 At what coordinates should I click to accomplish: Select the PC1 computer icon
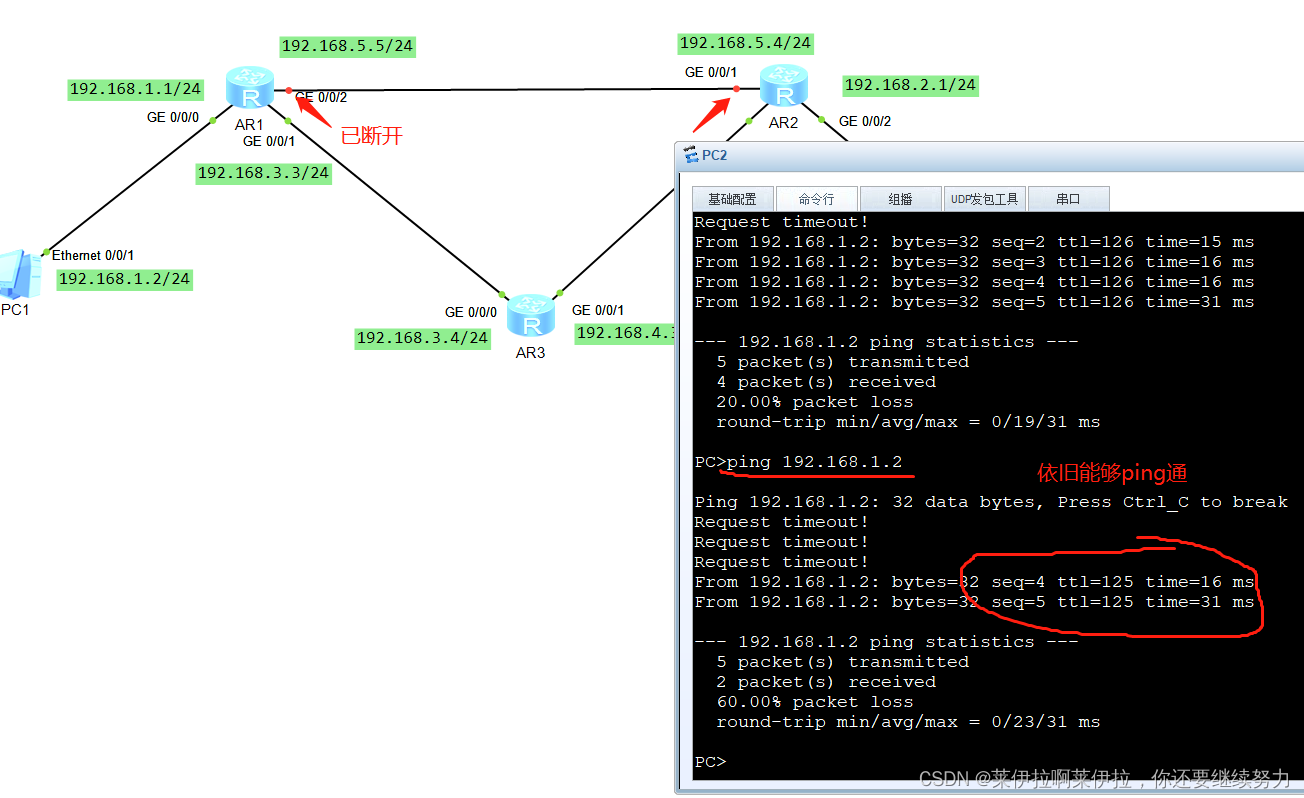[x=19, y=274]
